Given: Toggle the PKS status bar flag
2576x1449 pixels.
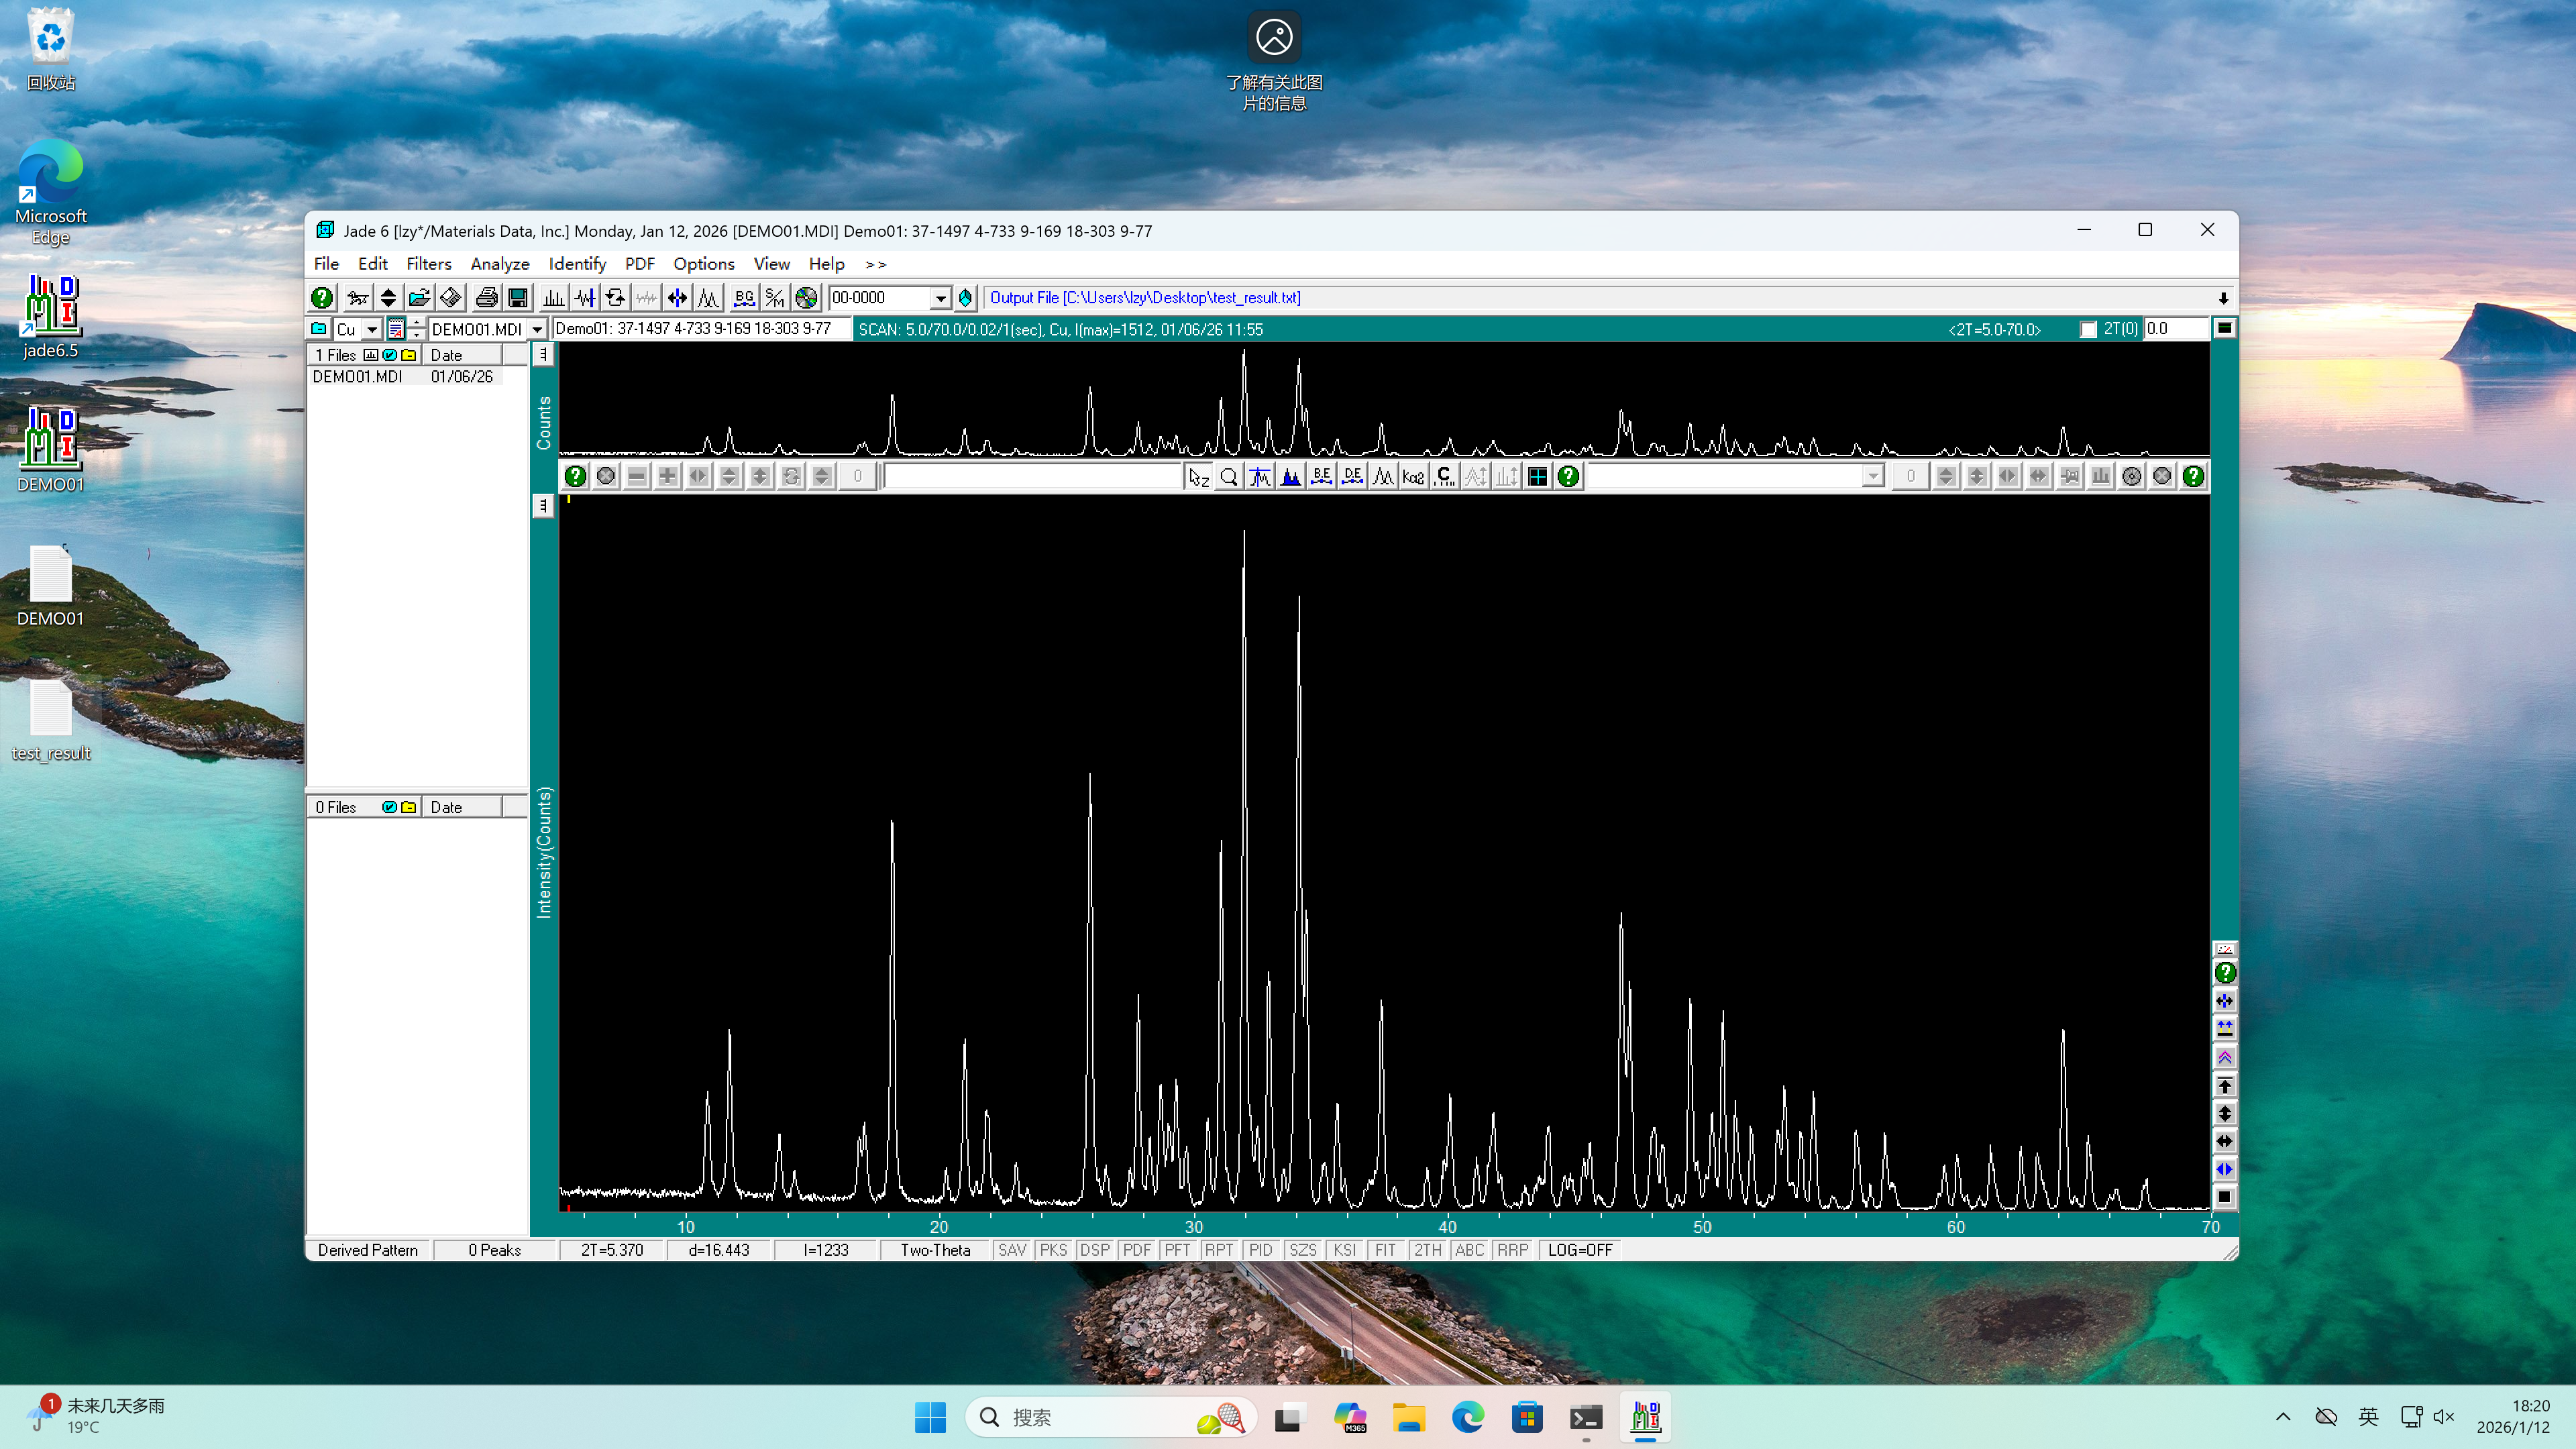Looking at the screenshot, I should point(1053,1250).
